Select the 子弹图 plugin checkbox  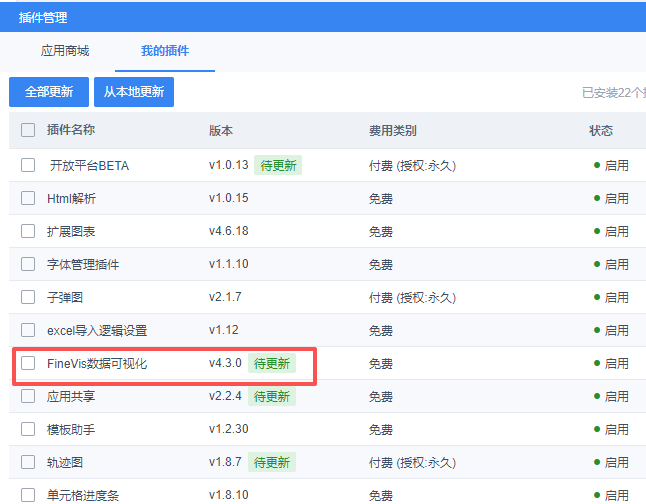point(28,297)
